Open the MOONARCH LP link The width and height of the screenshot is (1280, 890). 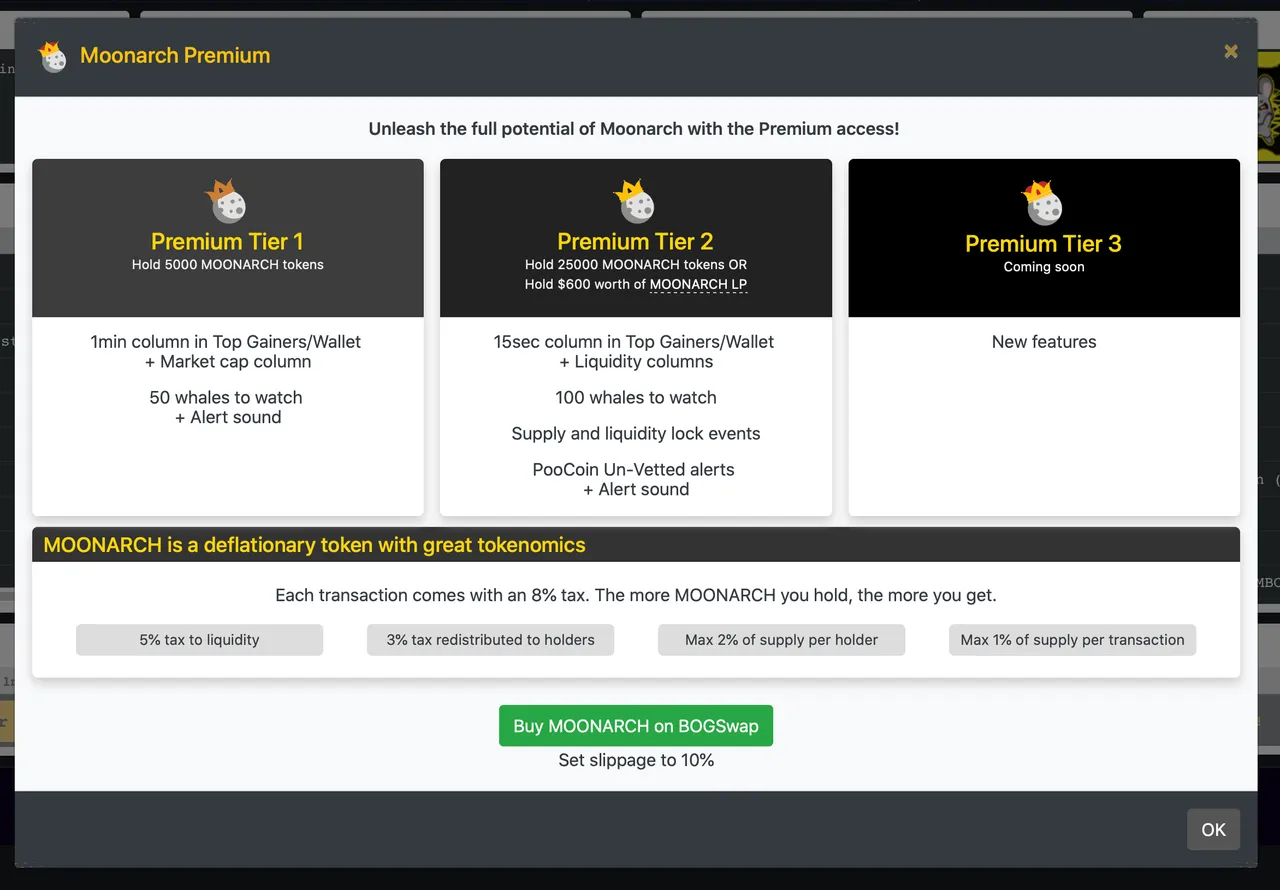[x=698, y=284]
